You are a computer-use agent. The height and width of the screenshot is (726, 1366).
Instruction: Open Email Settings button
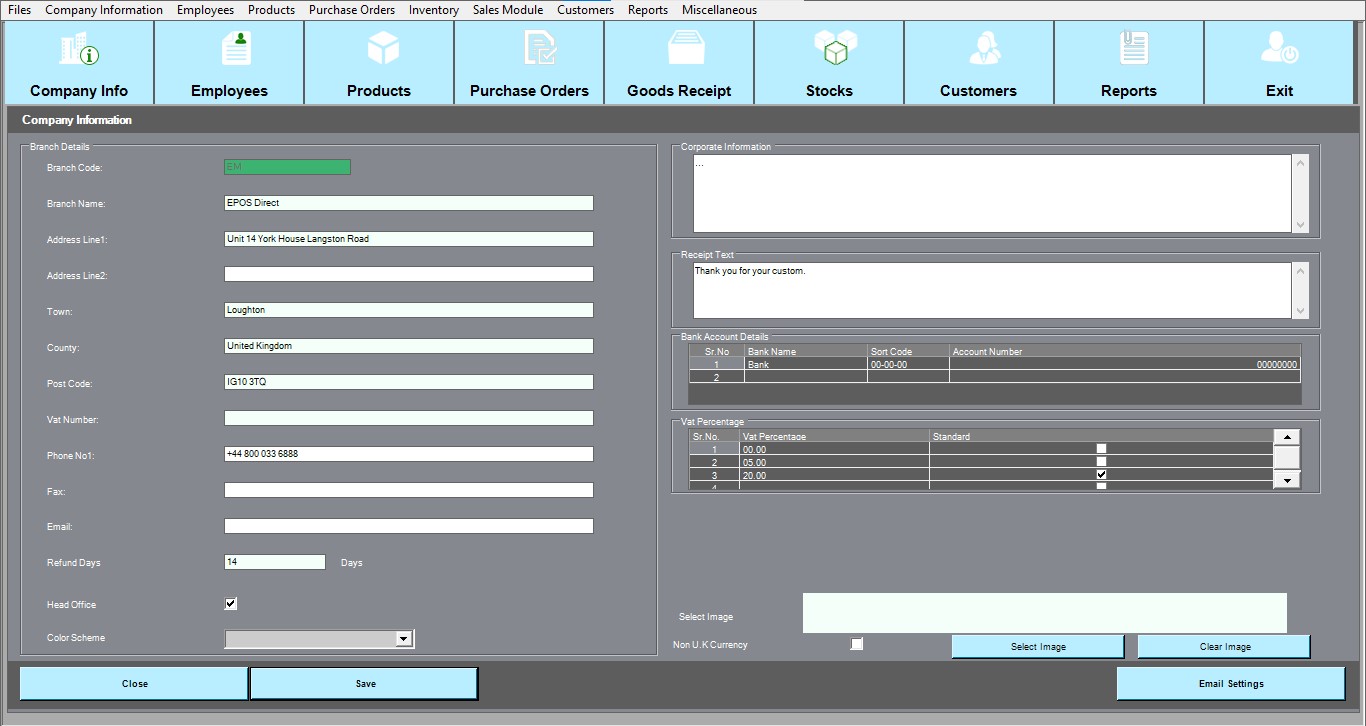pyautogui.click(x=1230, y=684)
